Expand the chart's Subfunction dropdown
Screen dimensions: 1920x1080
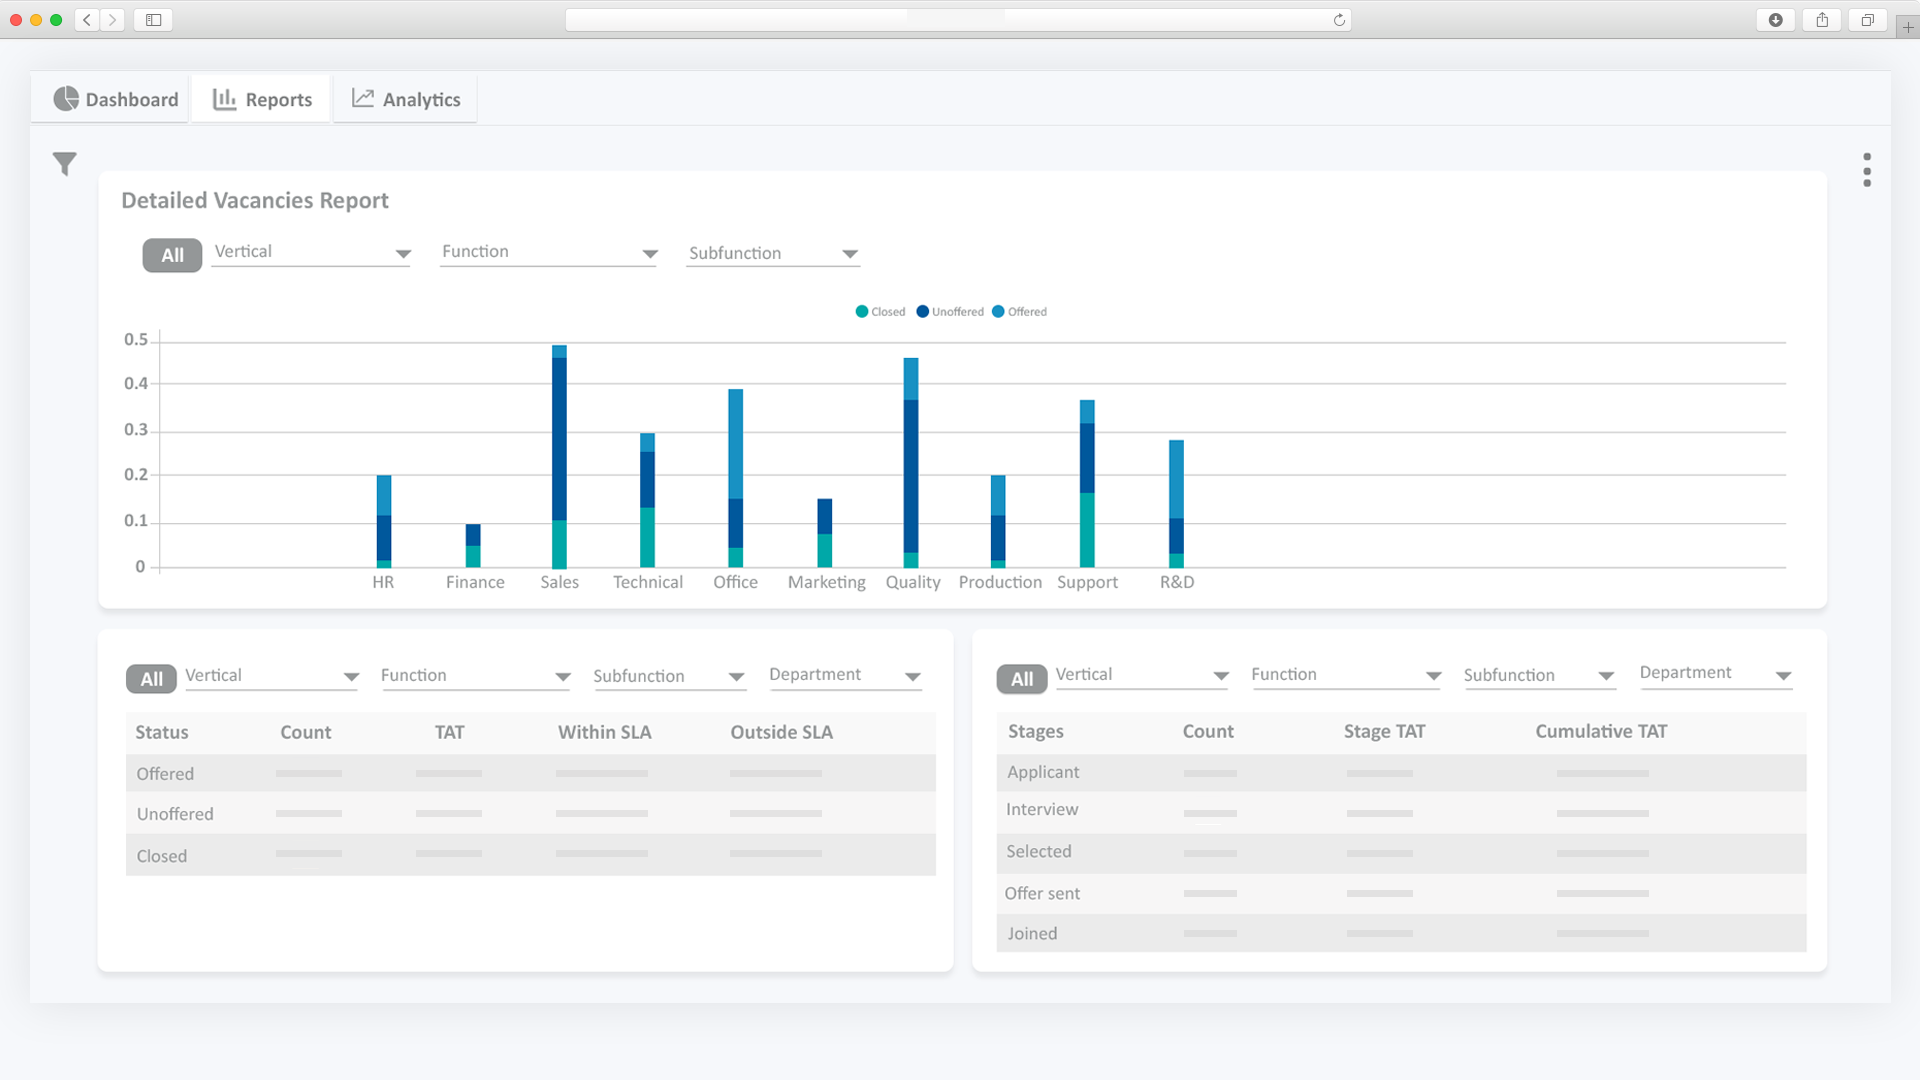[772, 254]
